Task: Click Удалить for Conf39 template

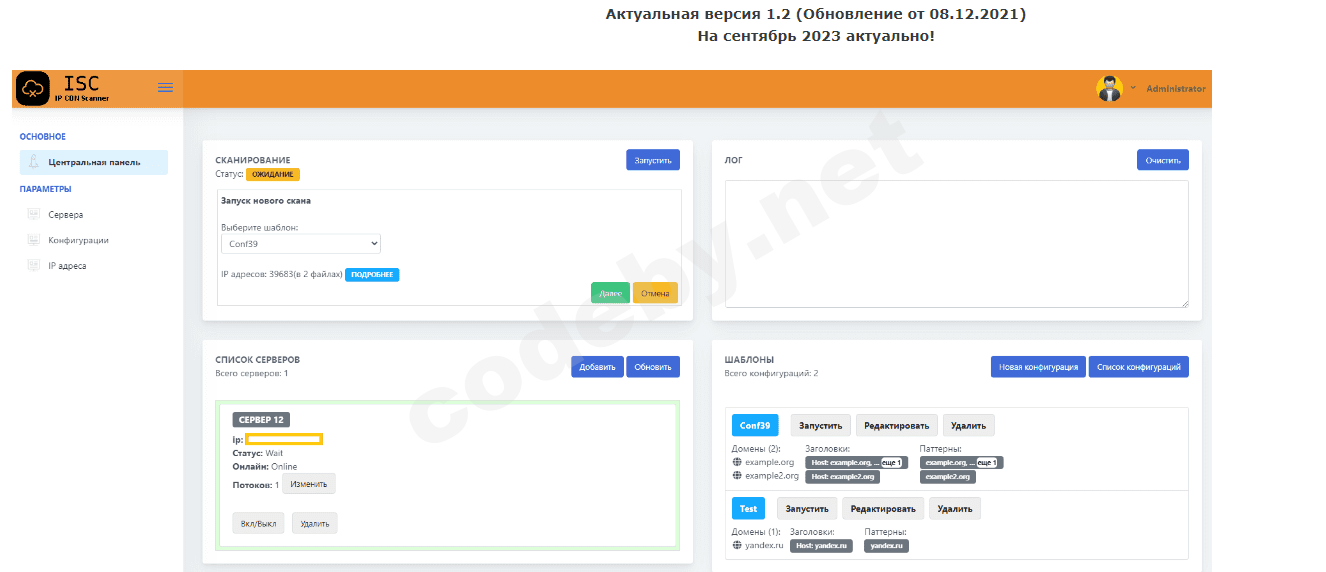Action: 968,425
